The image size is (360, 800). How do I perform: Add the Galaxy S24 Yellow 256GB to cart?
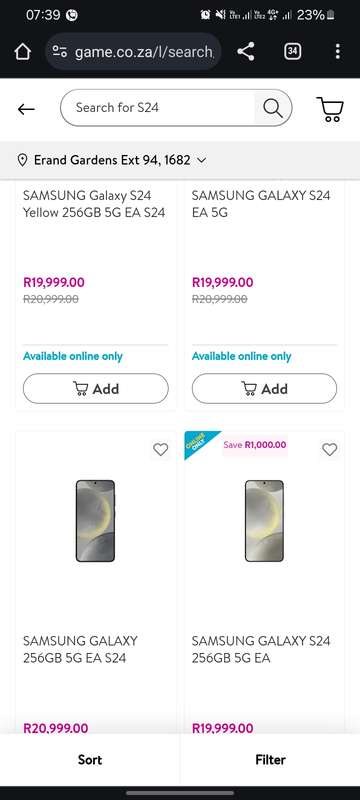96,389
